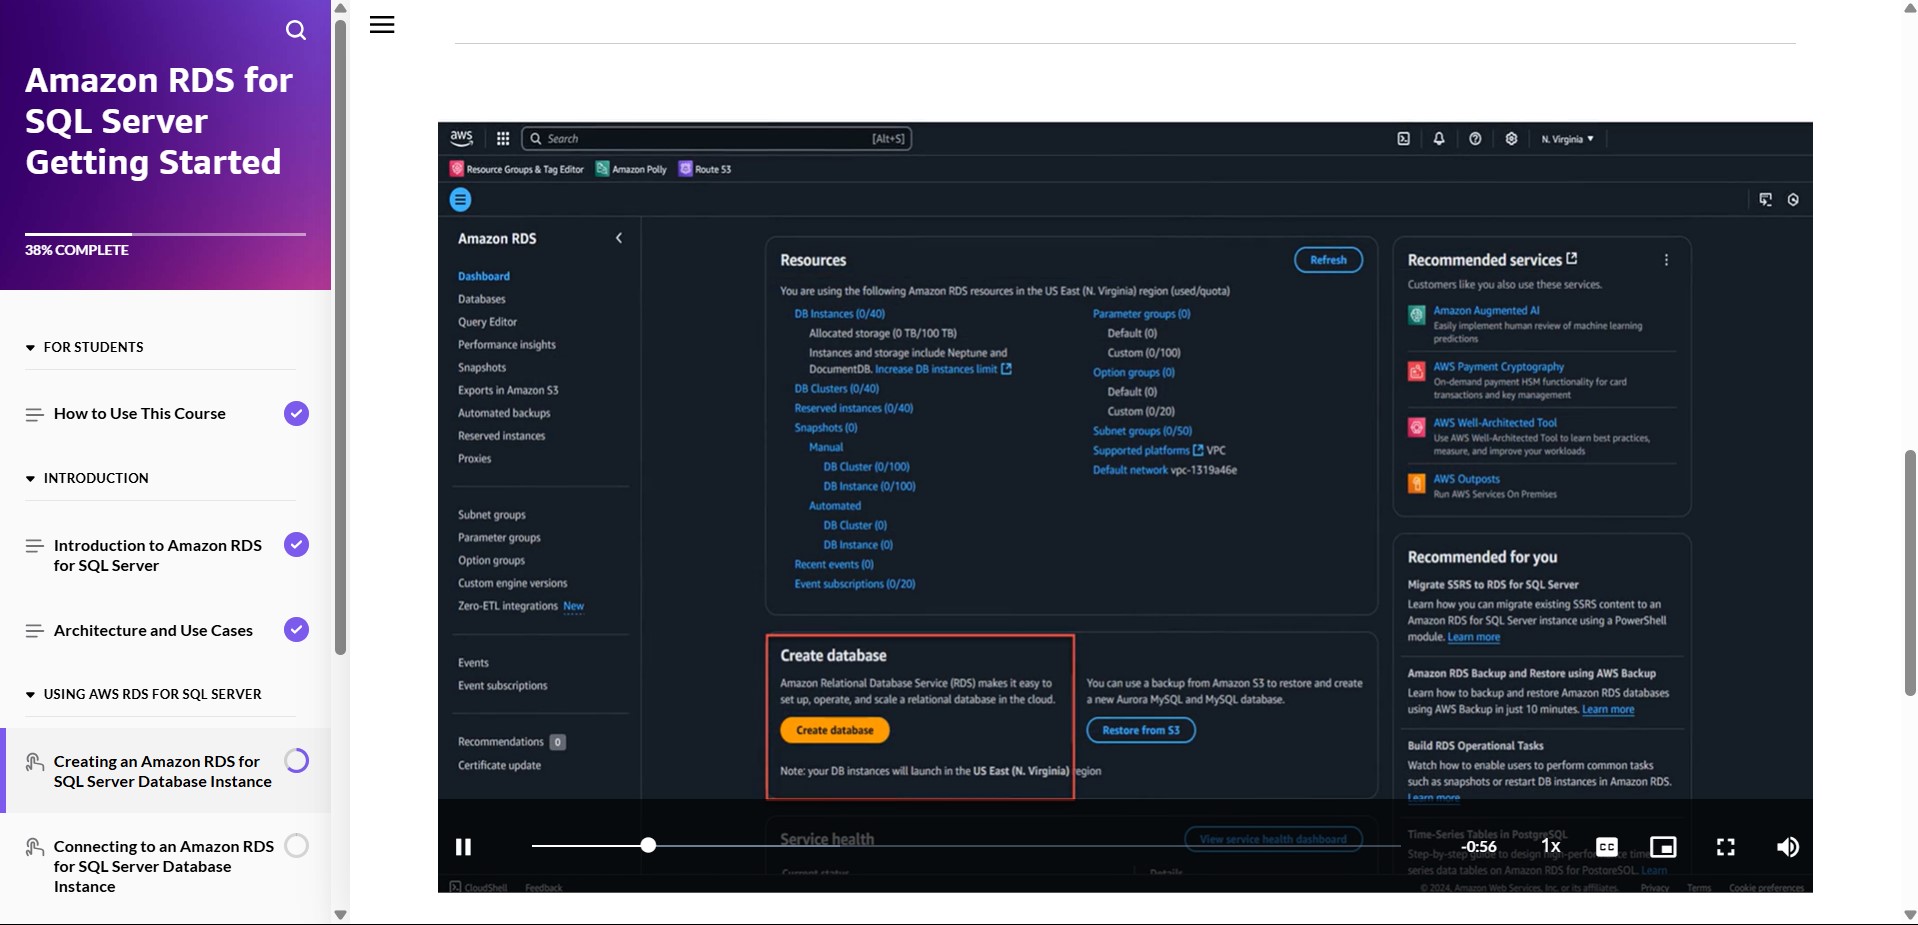The height and width of the screenshot is (925, 1918).
Task: Toggle the How to Use This Course checkmark
Action: click(x=296, y=413)
